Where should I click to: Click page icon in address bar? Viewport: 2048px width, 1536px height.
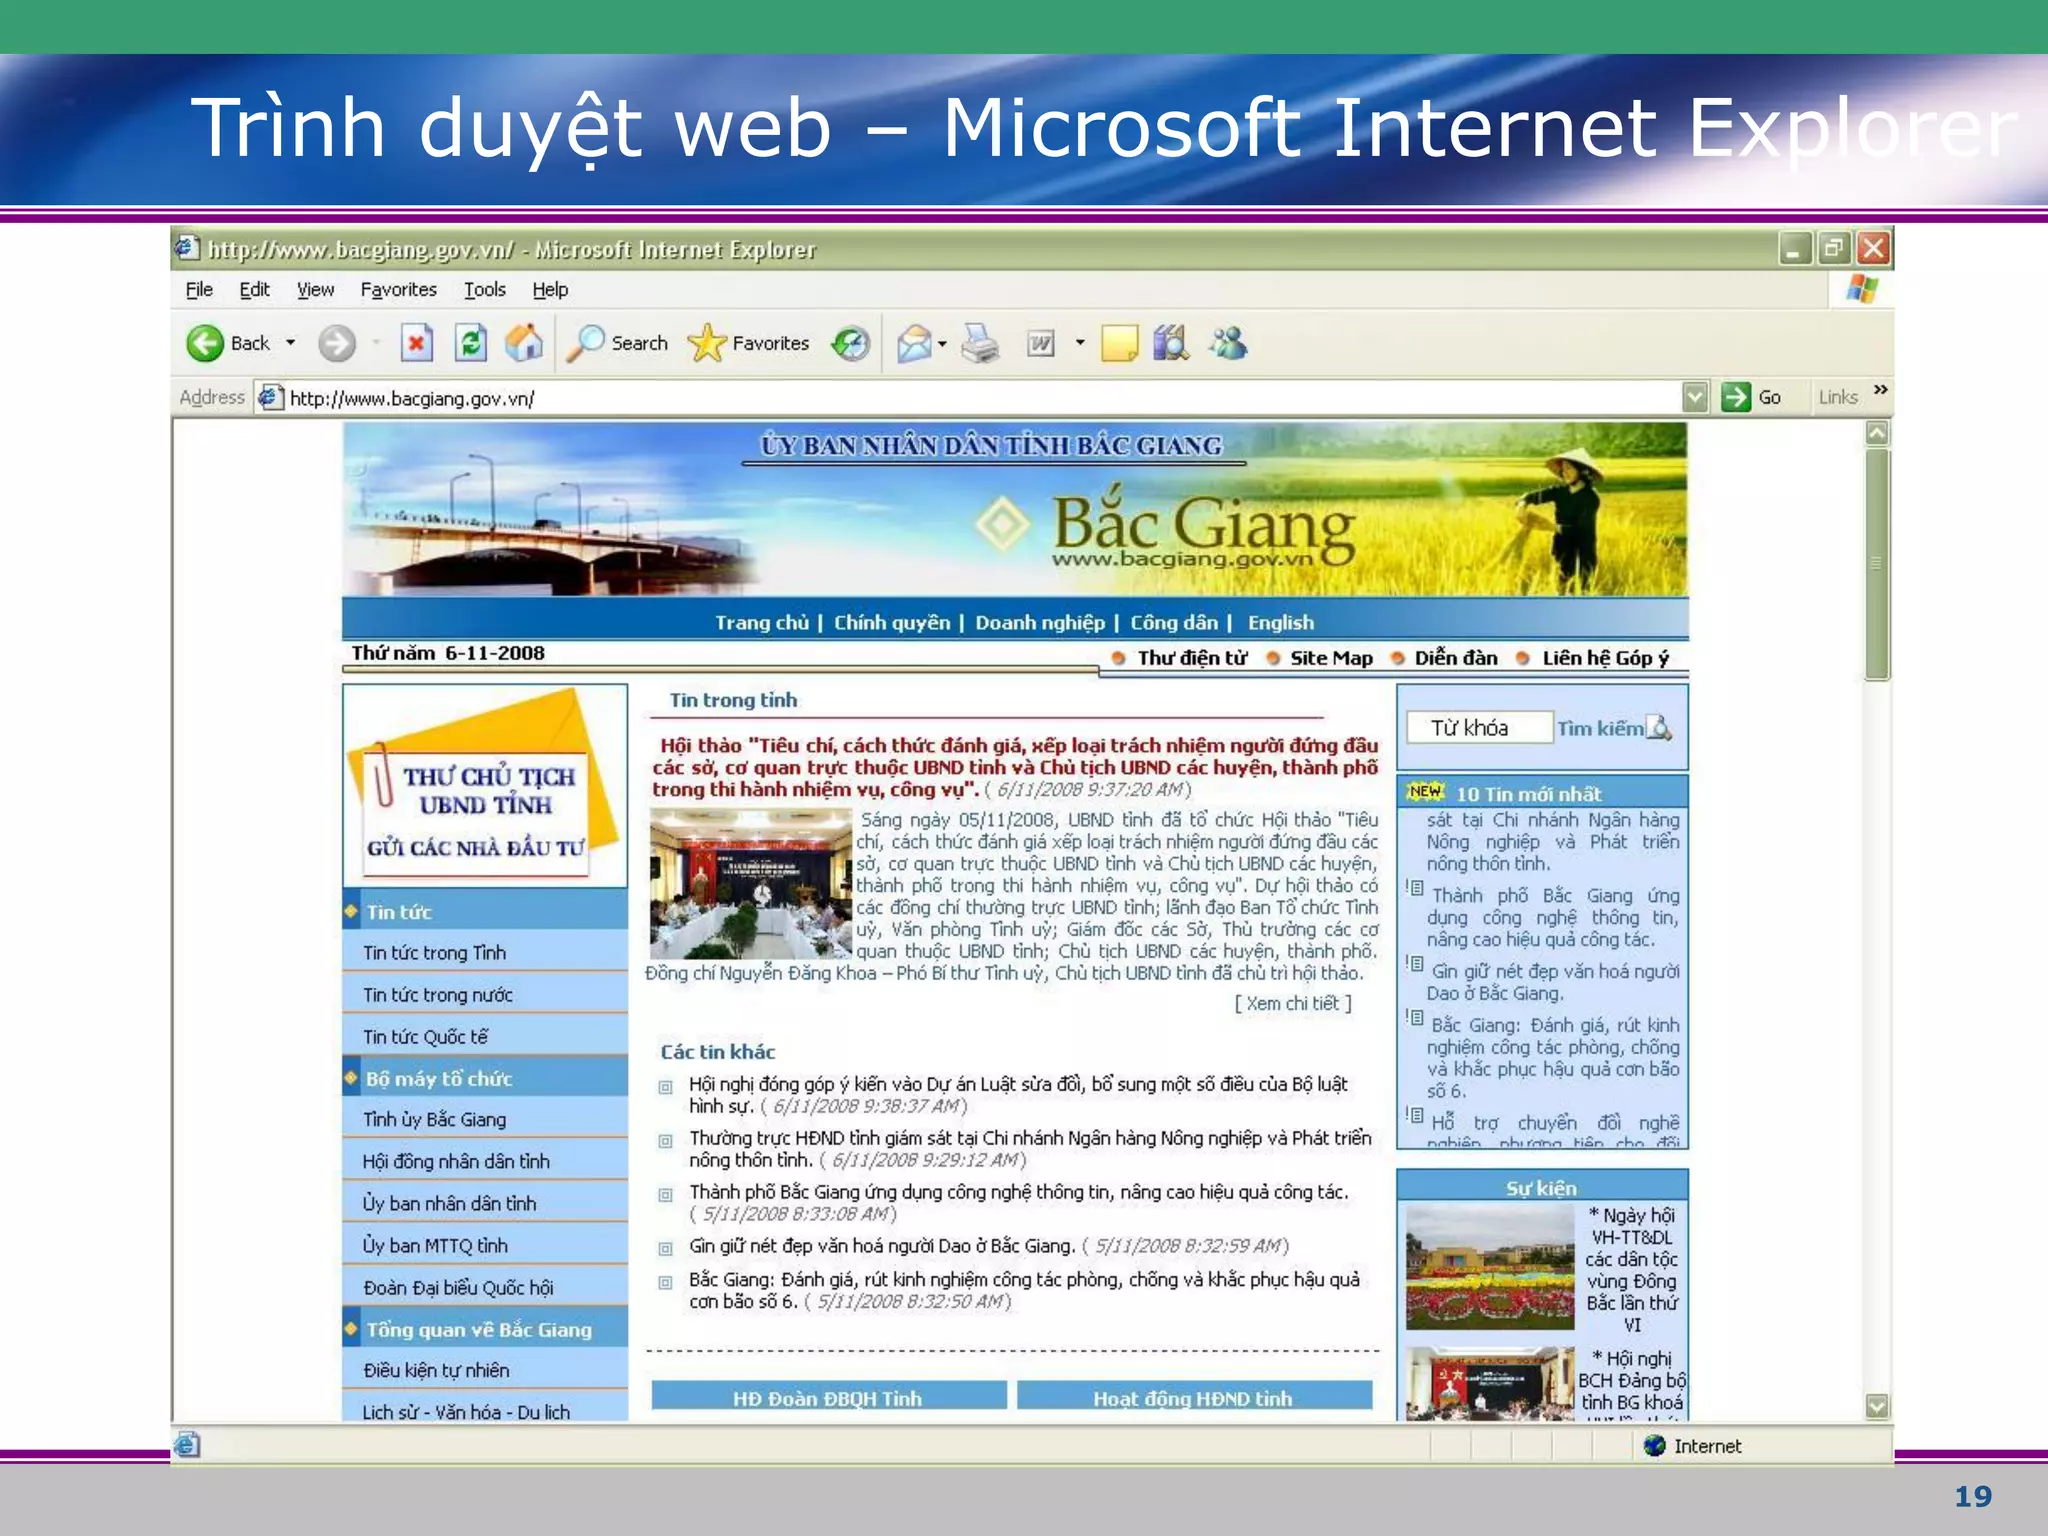[x=270, y=398]
